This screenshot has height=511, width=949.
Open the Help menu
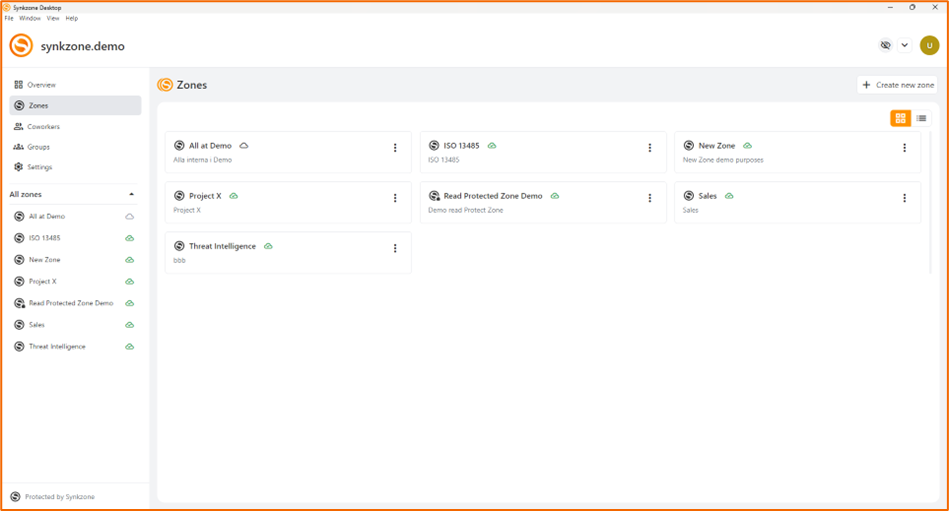click(72, 18)
